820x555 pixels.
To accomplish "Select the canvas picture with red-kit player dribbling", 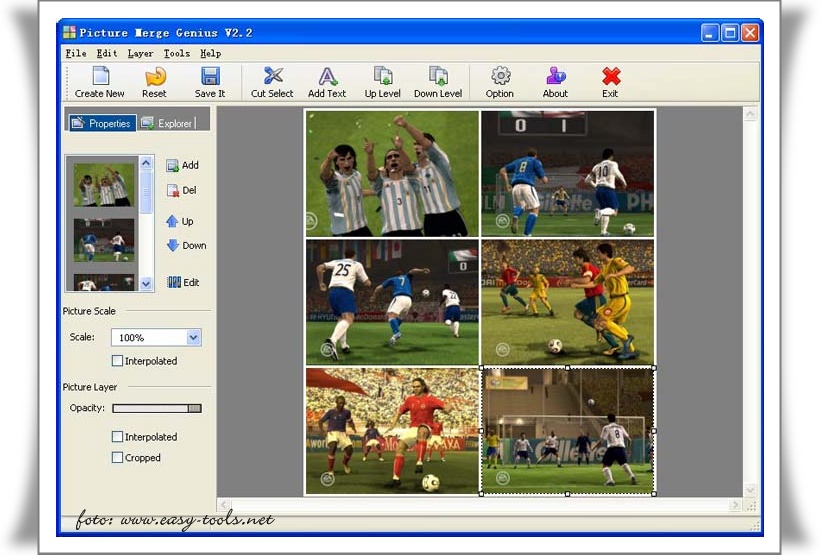I will coord(392,431).
